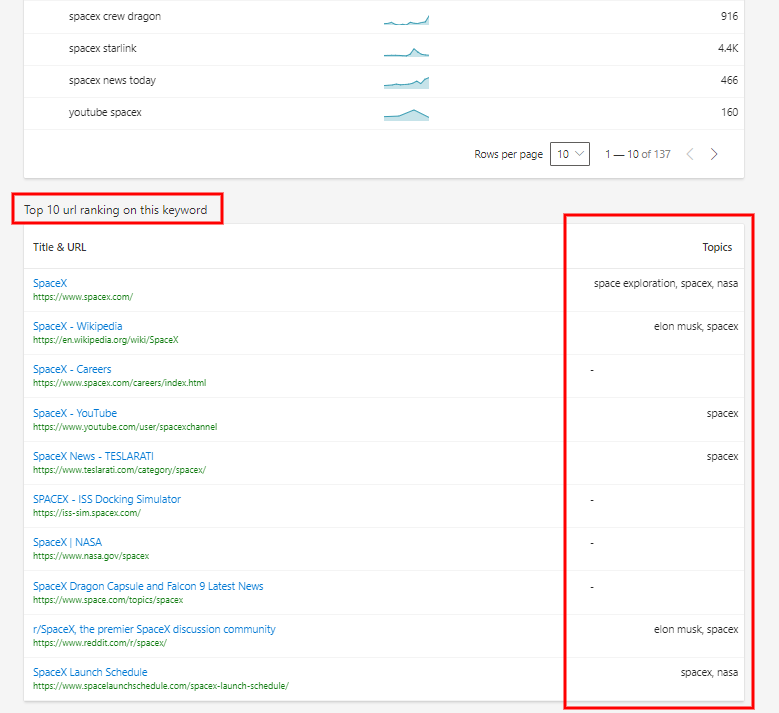Click the Wikipedia row's 'elon musk, spacex' topics
779x713 pixels.
tap(696, 326)
